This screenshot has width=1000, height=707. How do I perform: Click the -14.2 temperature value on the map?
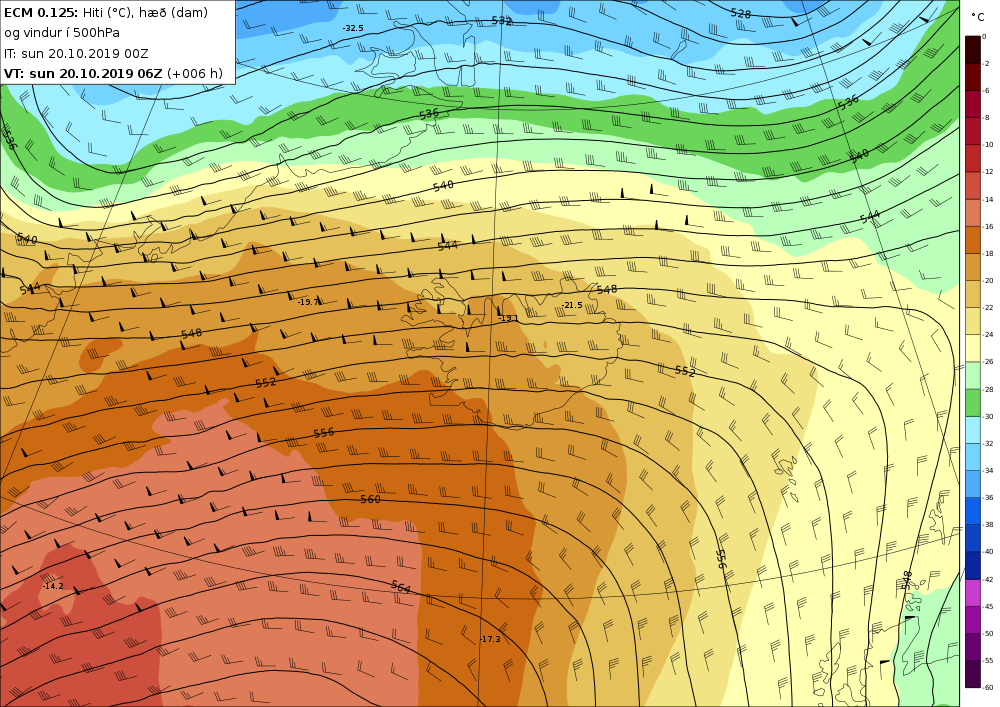[x=53, y=586]
